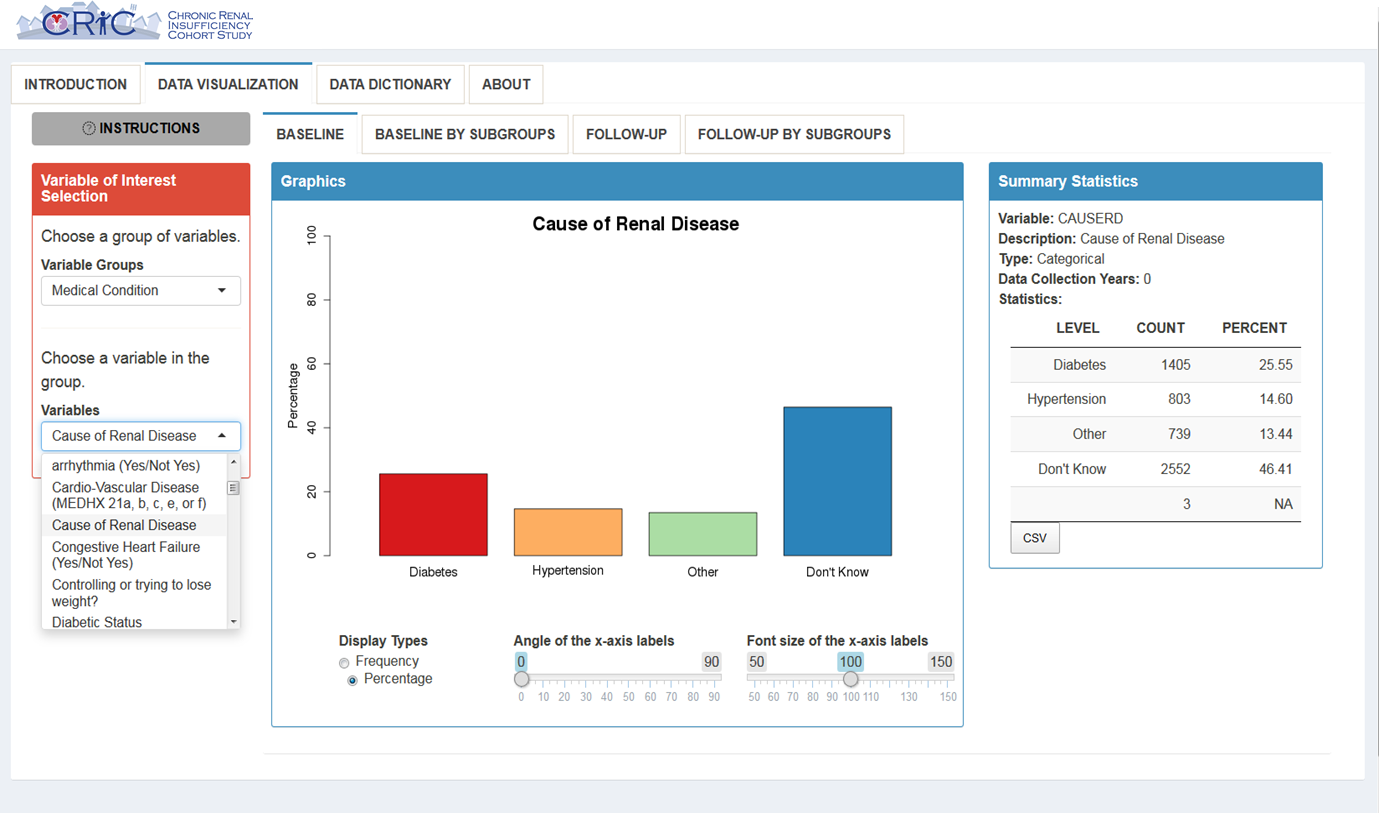
Task: Click the CRIC study logo
Action: tap(134, 22)
